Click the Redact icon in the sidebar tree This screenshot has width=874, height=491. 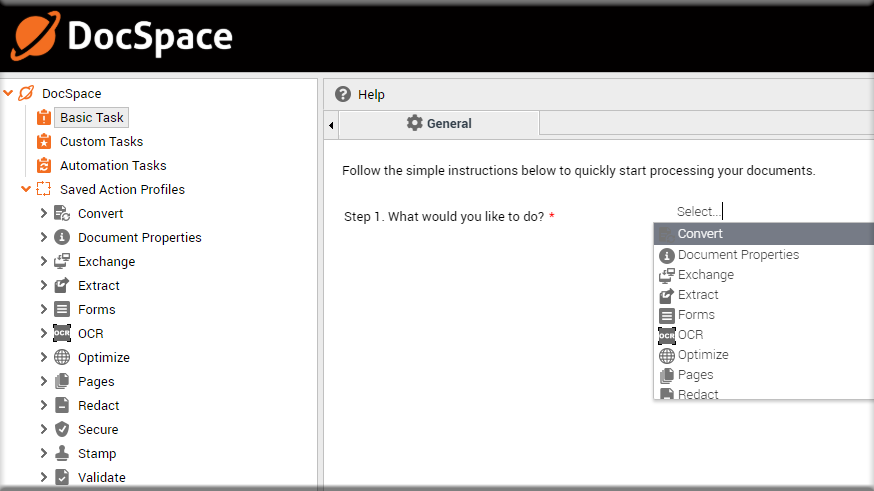tap(62, 405)
